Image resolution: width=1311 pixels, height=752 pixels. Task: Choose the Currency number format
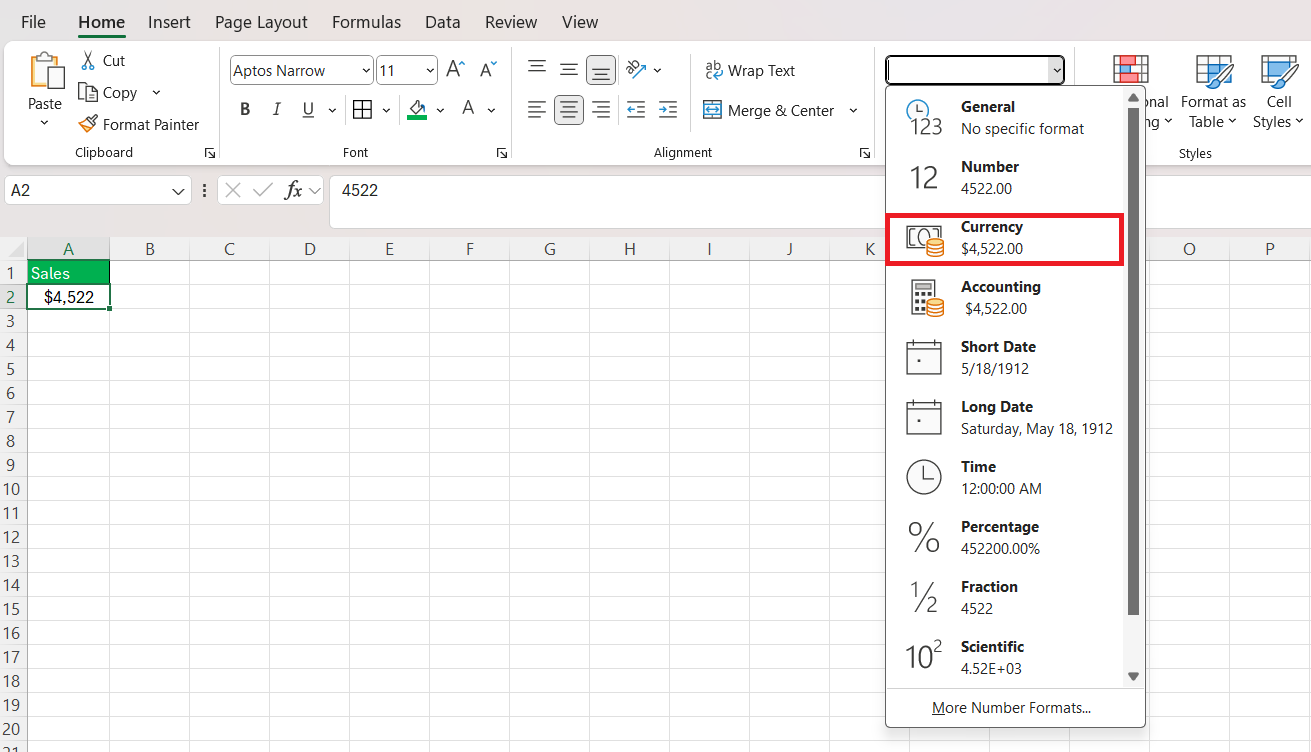tap(1005, 238)
